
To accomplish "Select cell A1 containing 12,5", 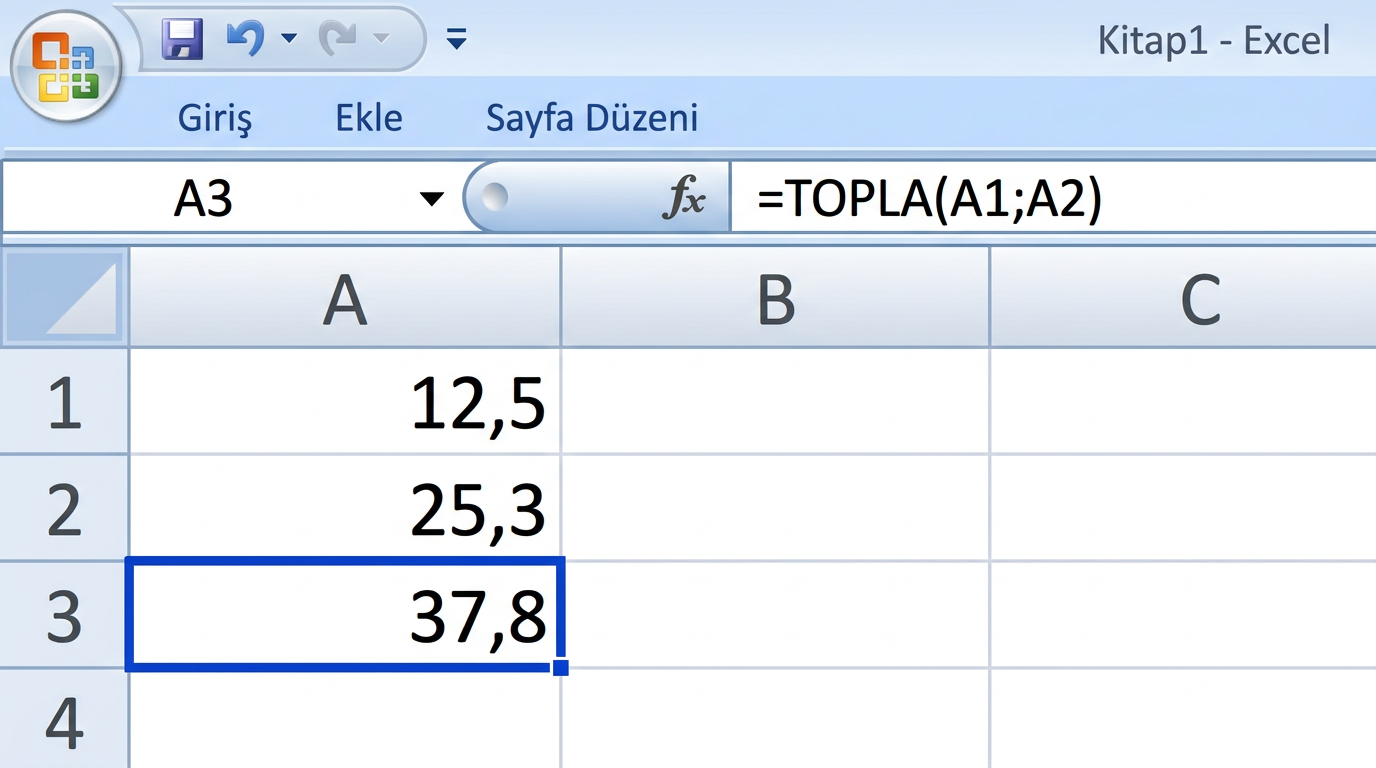I will (x=345, y=403).
